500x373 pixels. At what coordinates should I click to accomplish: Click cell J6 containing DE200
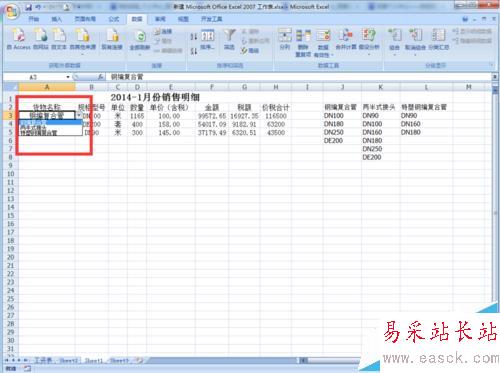coord(342,140)
